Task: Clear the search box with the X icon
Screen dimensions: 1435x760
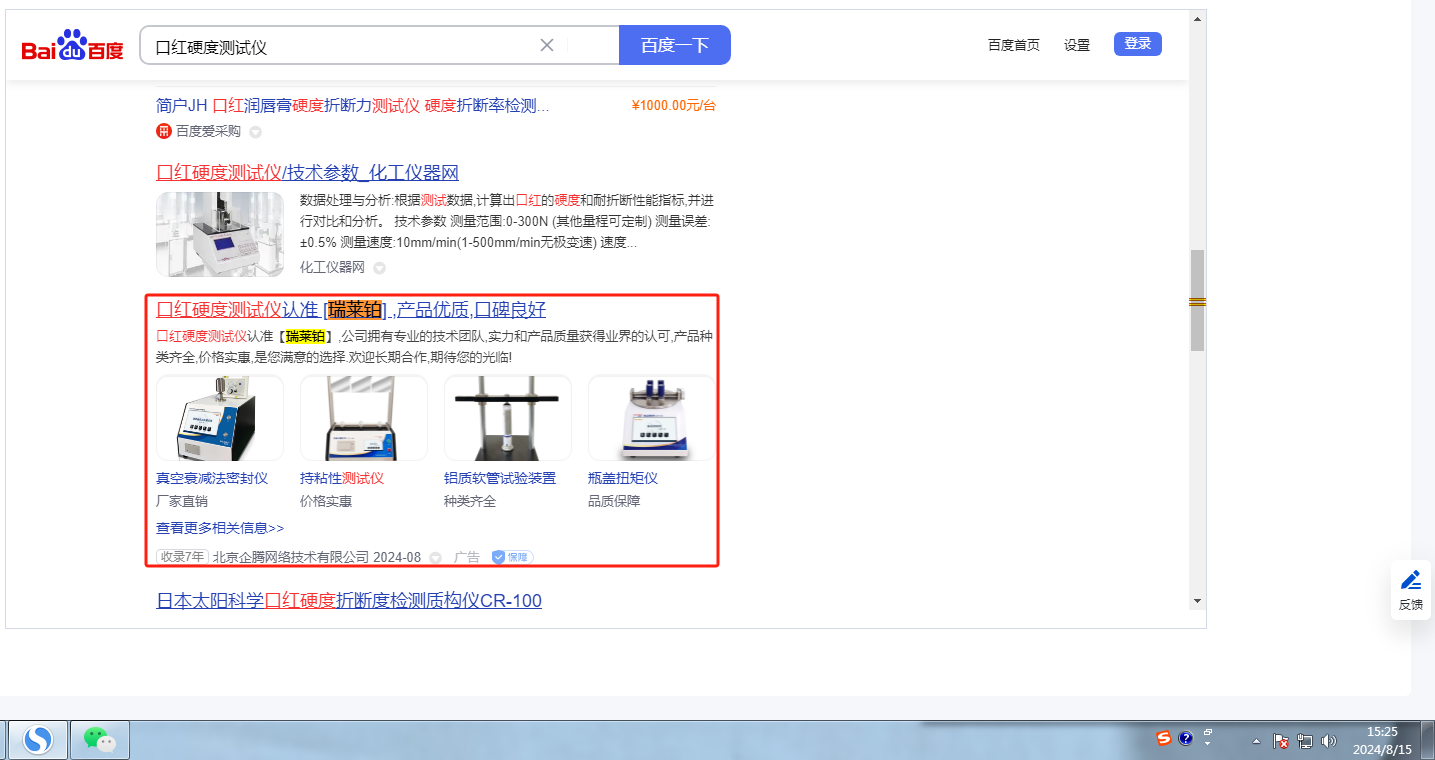Action: coord(547,45)
